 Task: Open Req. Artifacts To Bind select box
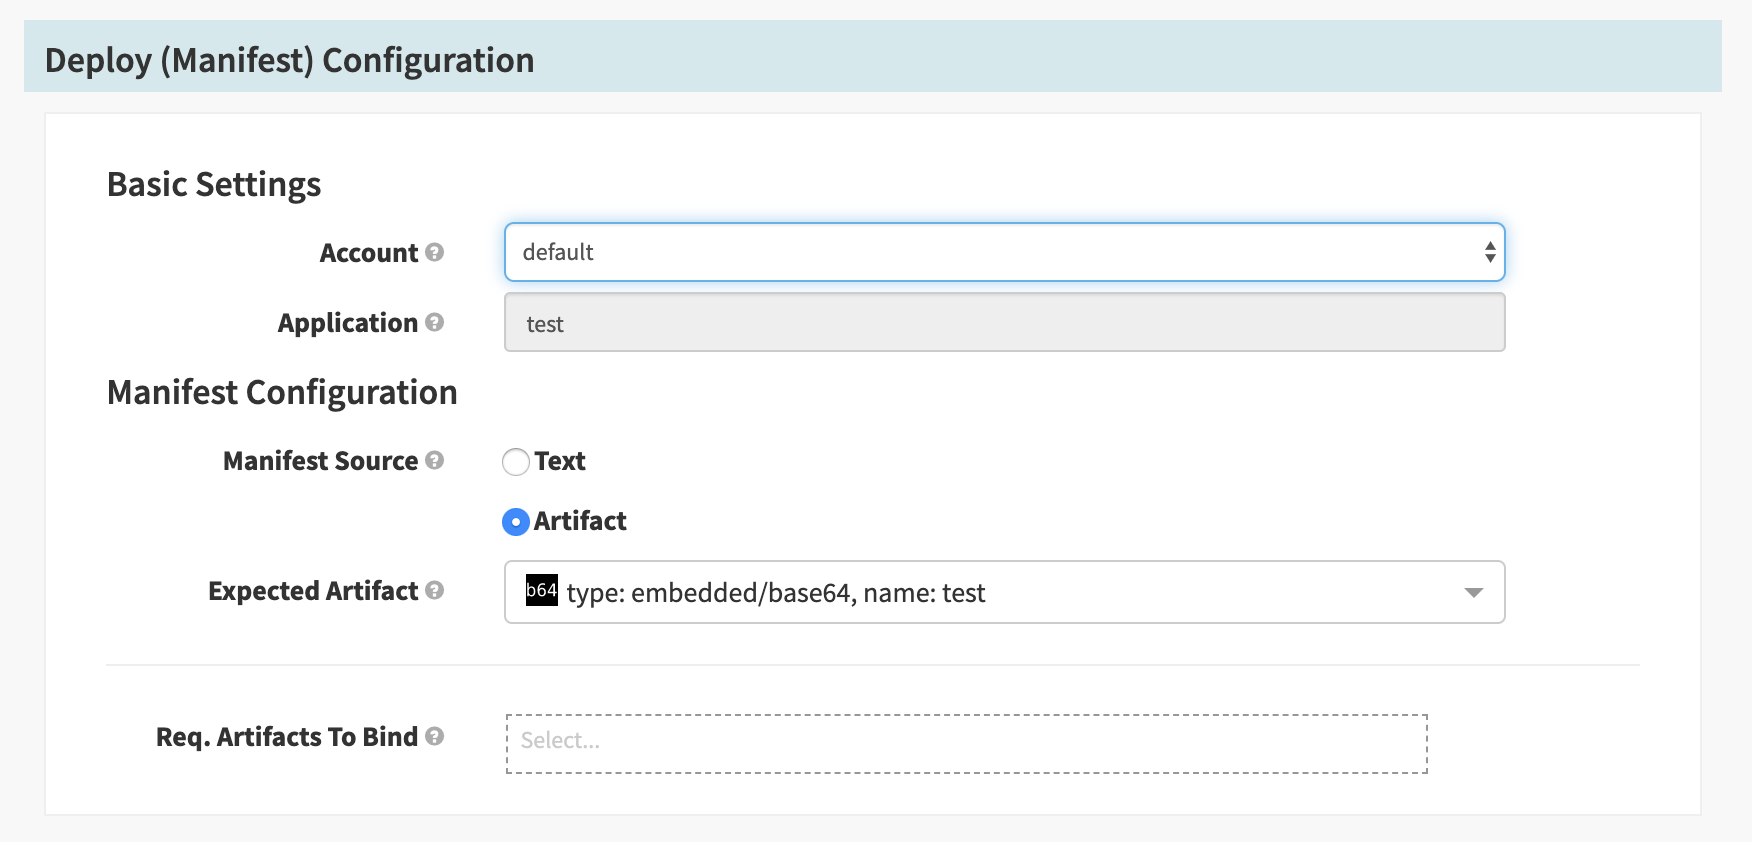tap(966, 744)
